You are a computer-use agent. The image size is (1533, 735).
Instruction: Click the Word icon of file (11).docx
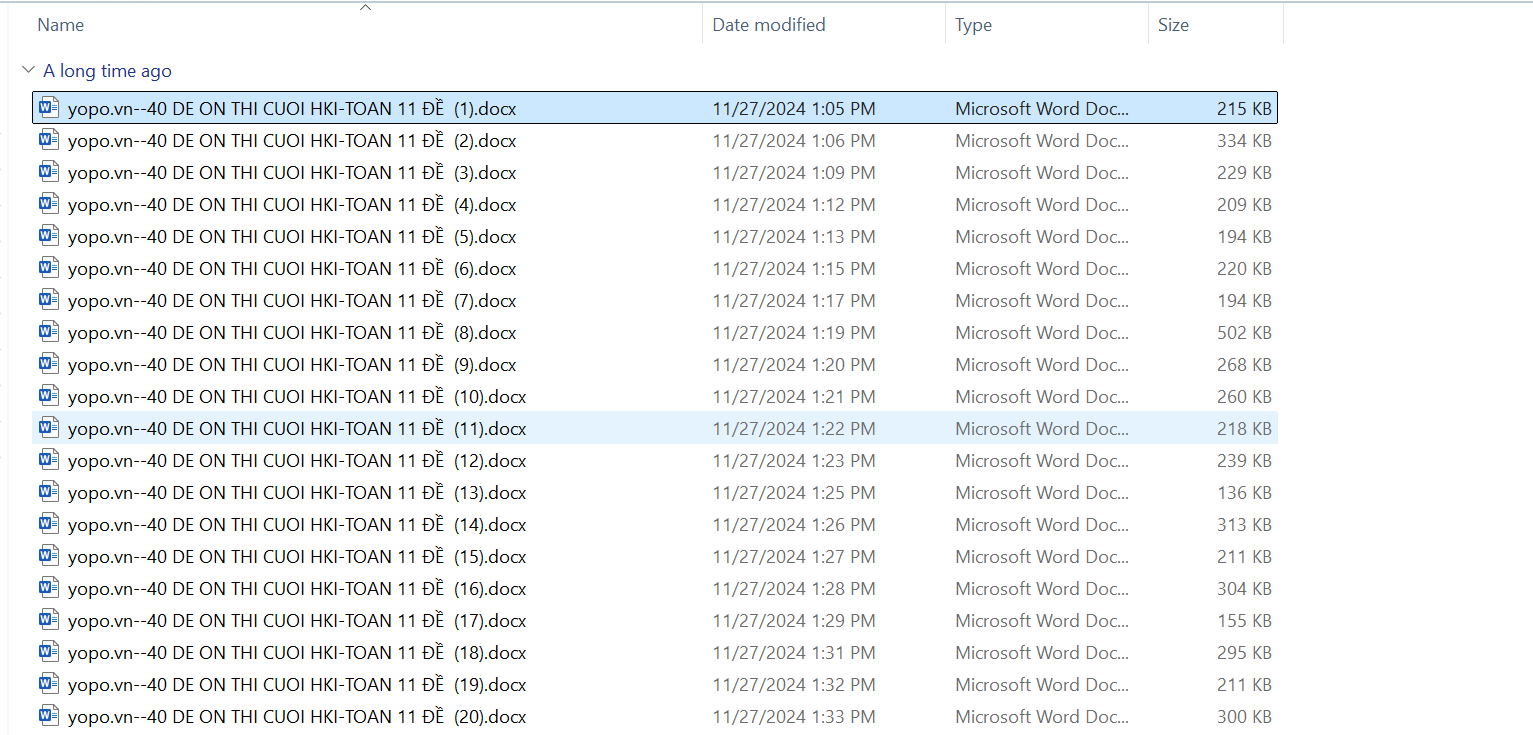(49, 428)
